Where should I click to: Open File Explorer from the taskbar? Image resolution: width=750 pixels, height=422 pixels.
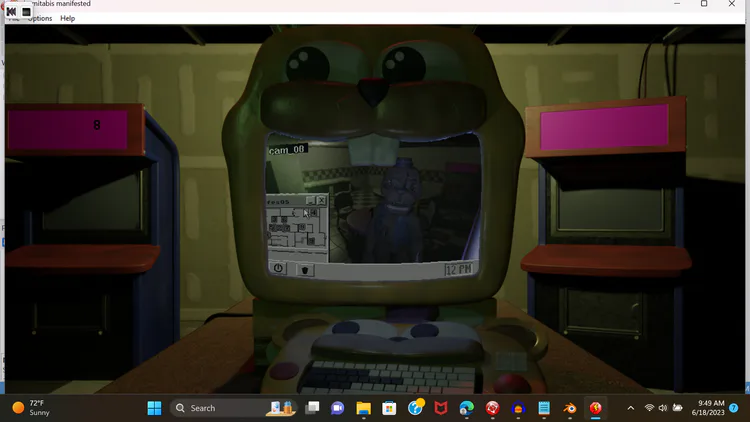[364, 408]
